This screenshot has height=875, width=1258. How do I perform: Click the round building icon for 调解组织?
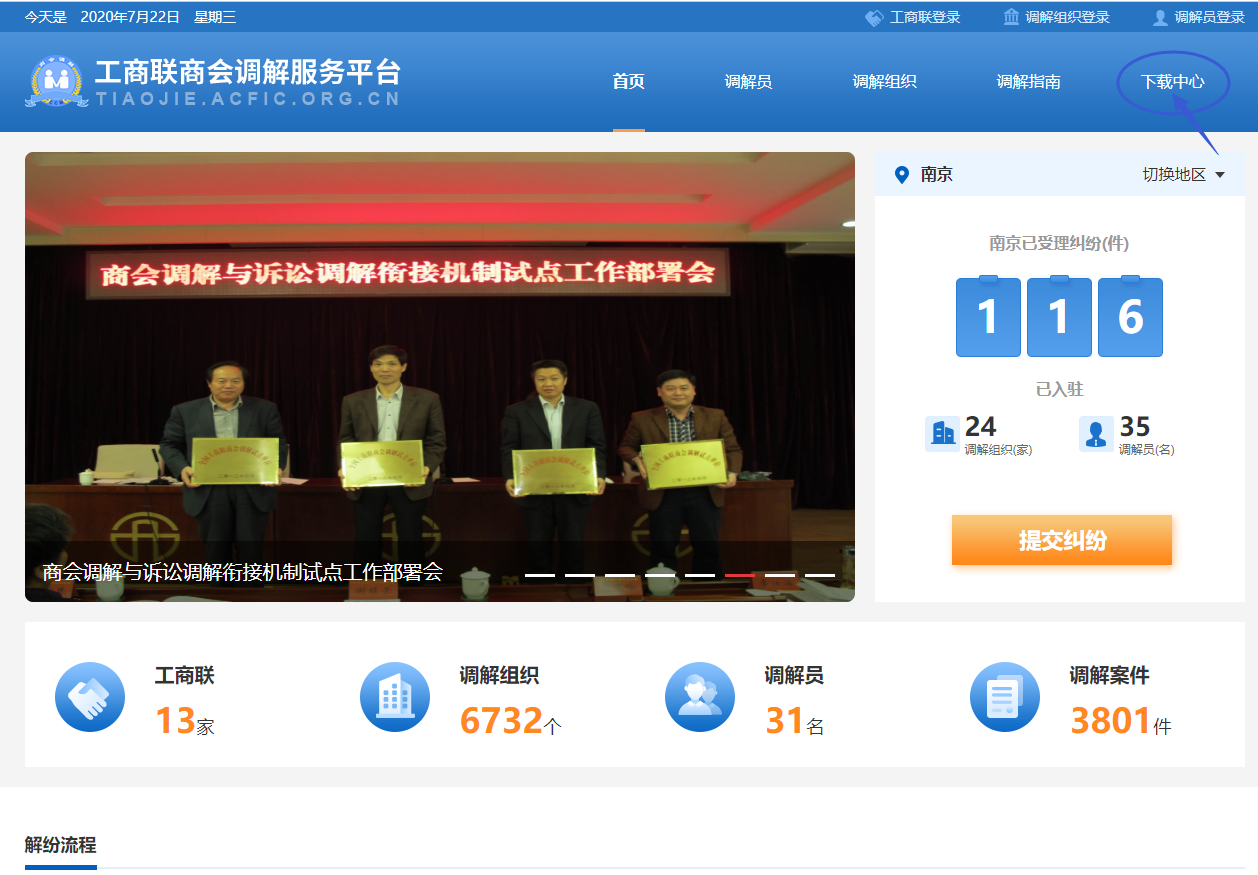pyautogui.click(x=395, y=697)
